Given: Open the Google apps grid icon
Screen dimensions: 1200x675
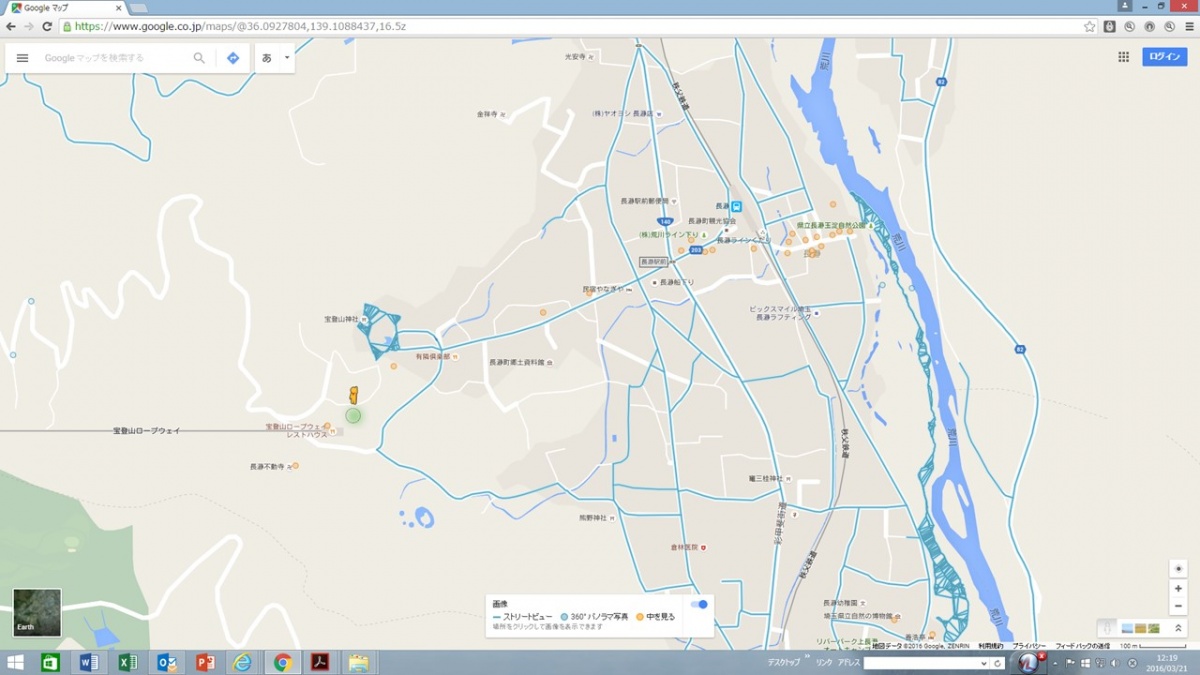Looking at the screenshot, I should pos(1123,57).
